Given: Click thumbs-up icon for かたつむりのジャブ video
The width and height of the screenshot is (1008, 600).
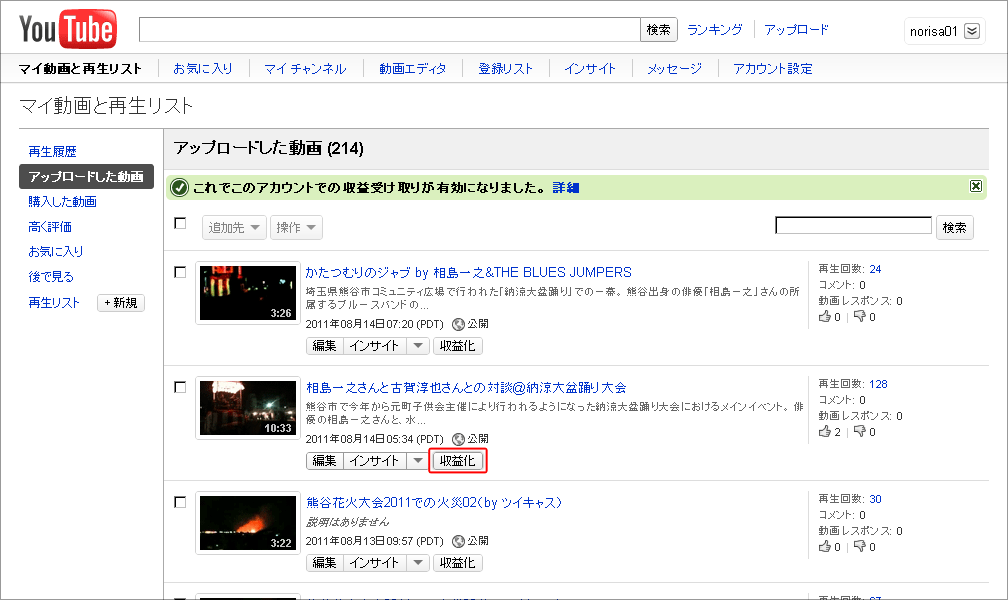Looking at the screenshot, I should 825,316.
